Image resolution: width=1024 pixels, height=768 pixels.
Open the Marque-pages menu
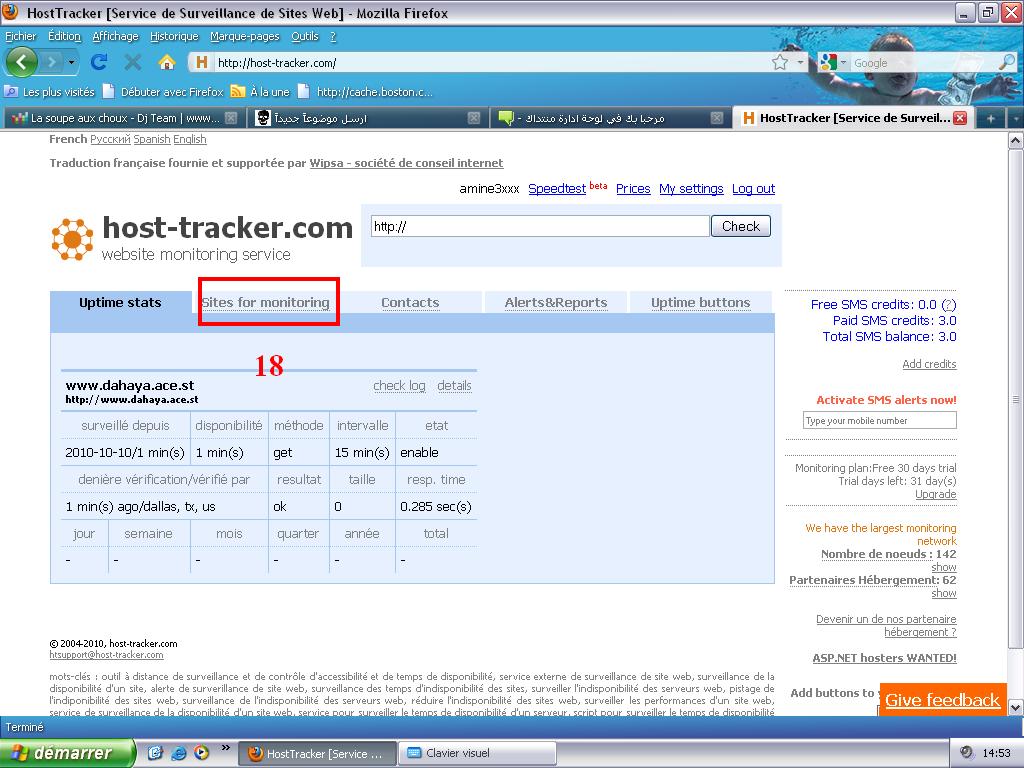click(x=244, y=37)
